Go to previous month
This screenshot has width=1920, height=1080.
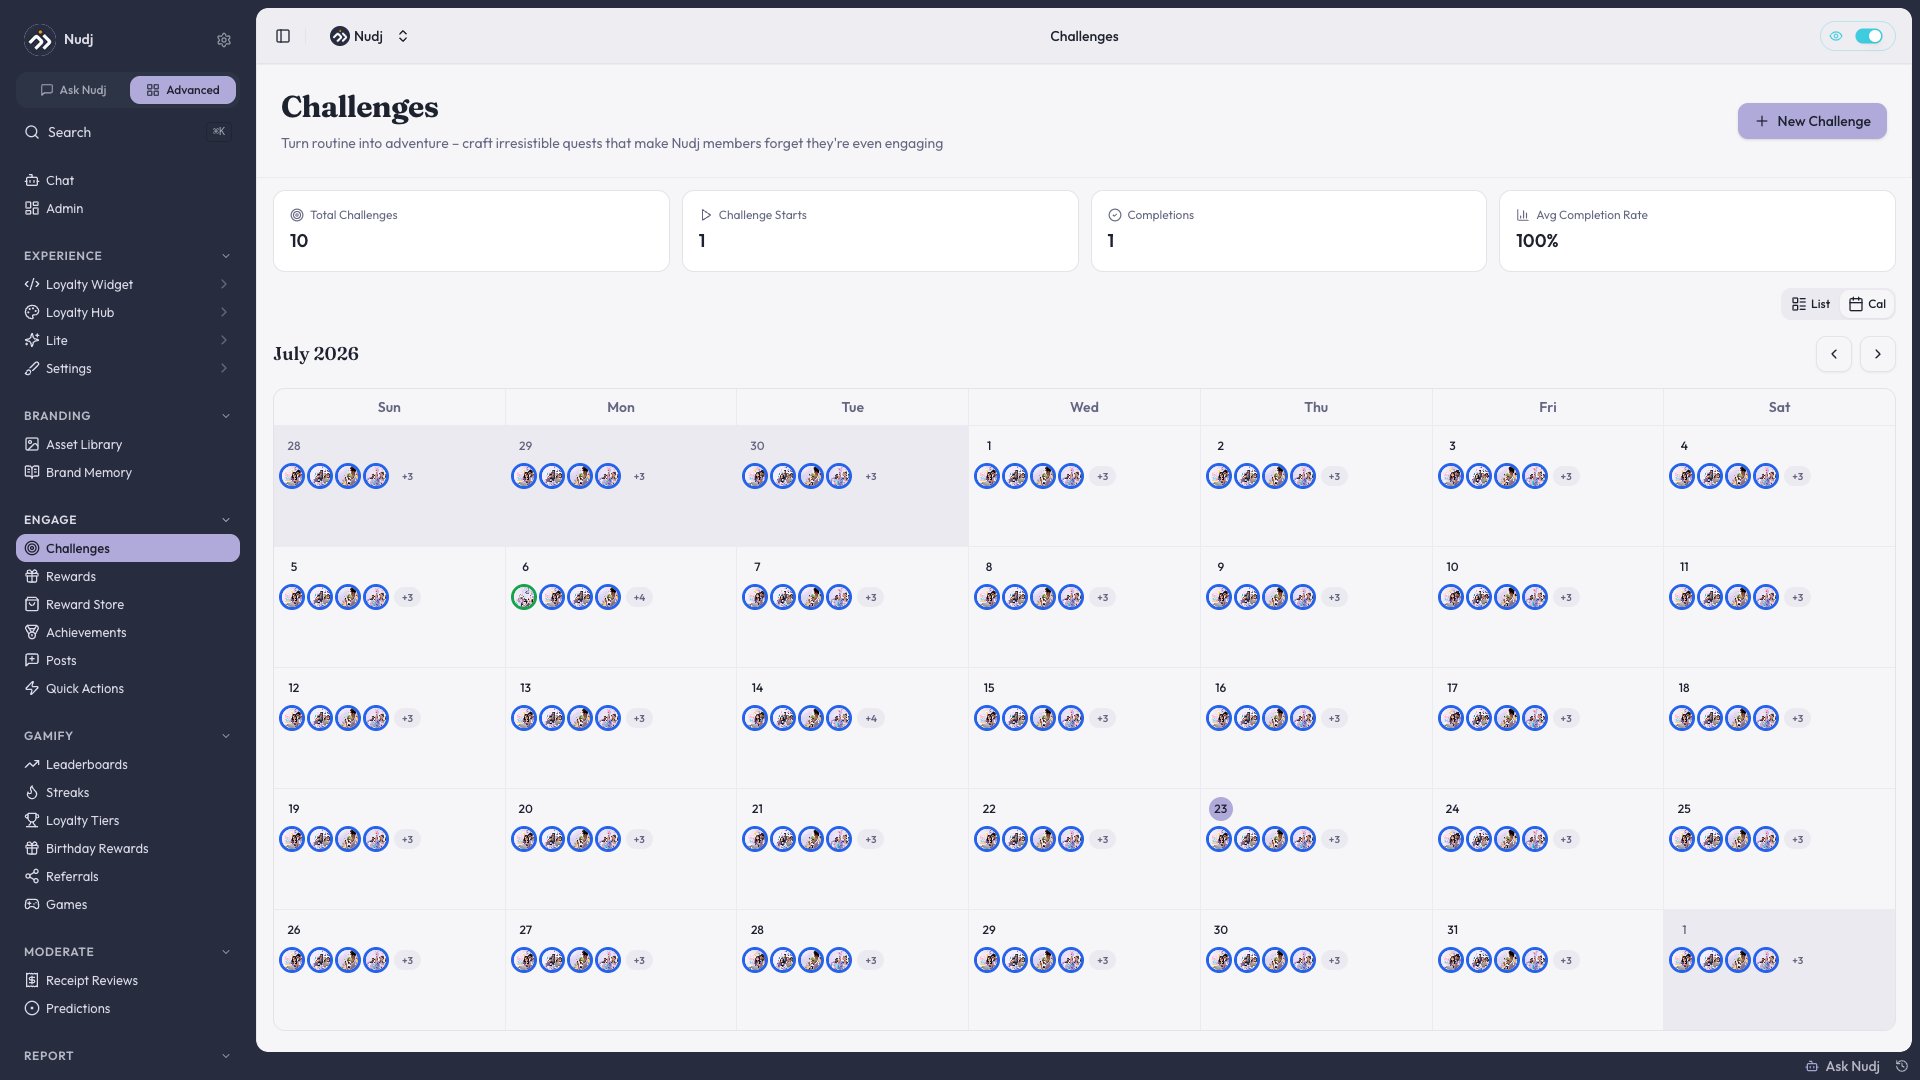point(1834,354)
